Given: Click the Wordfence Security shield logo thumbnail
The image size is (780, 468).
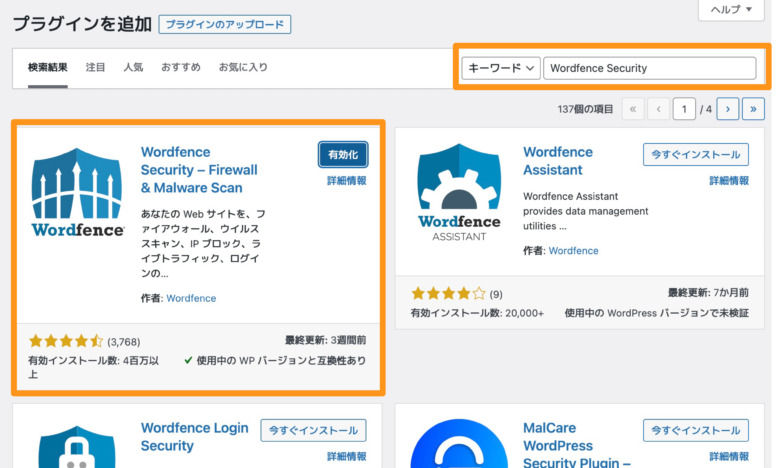Looking at the screenshot, I should pos(77,192).
